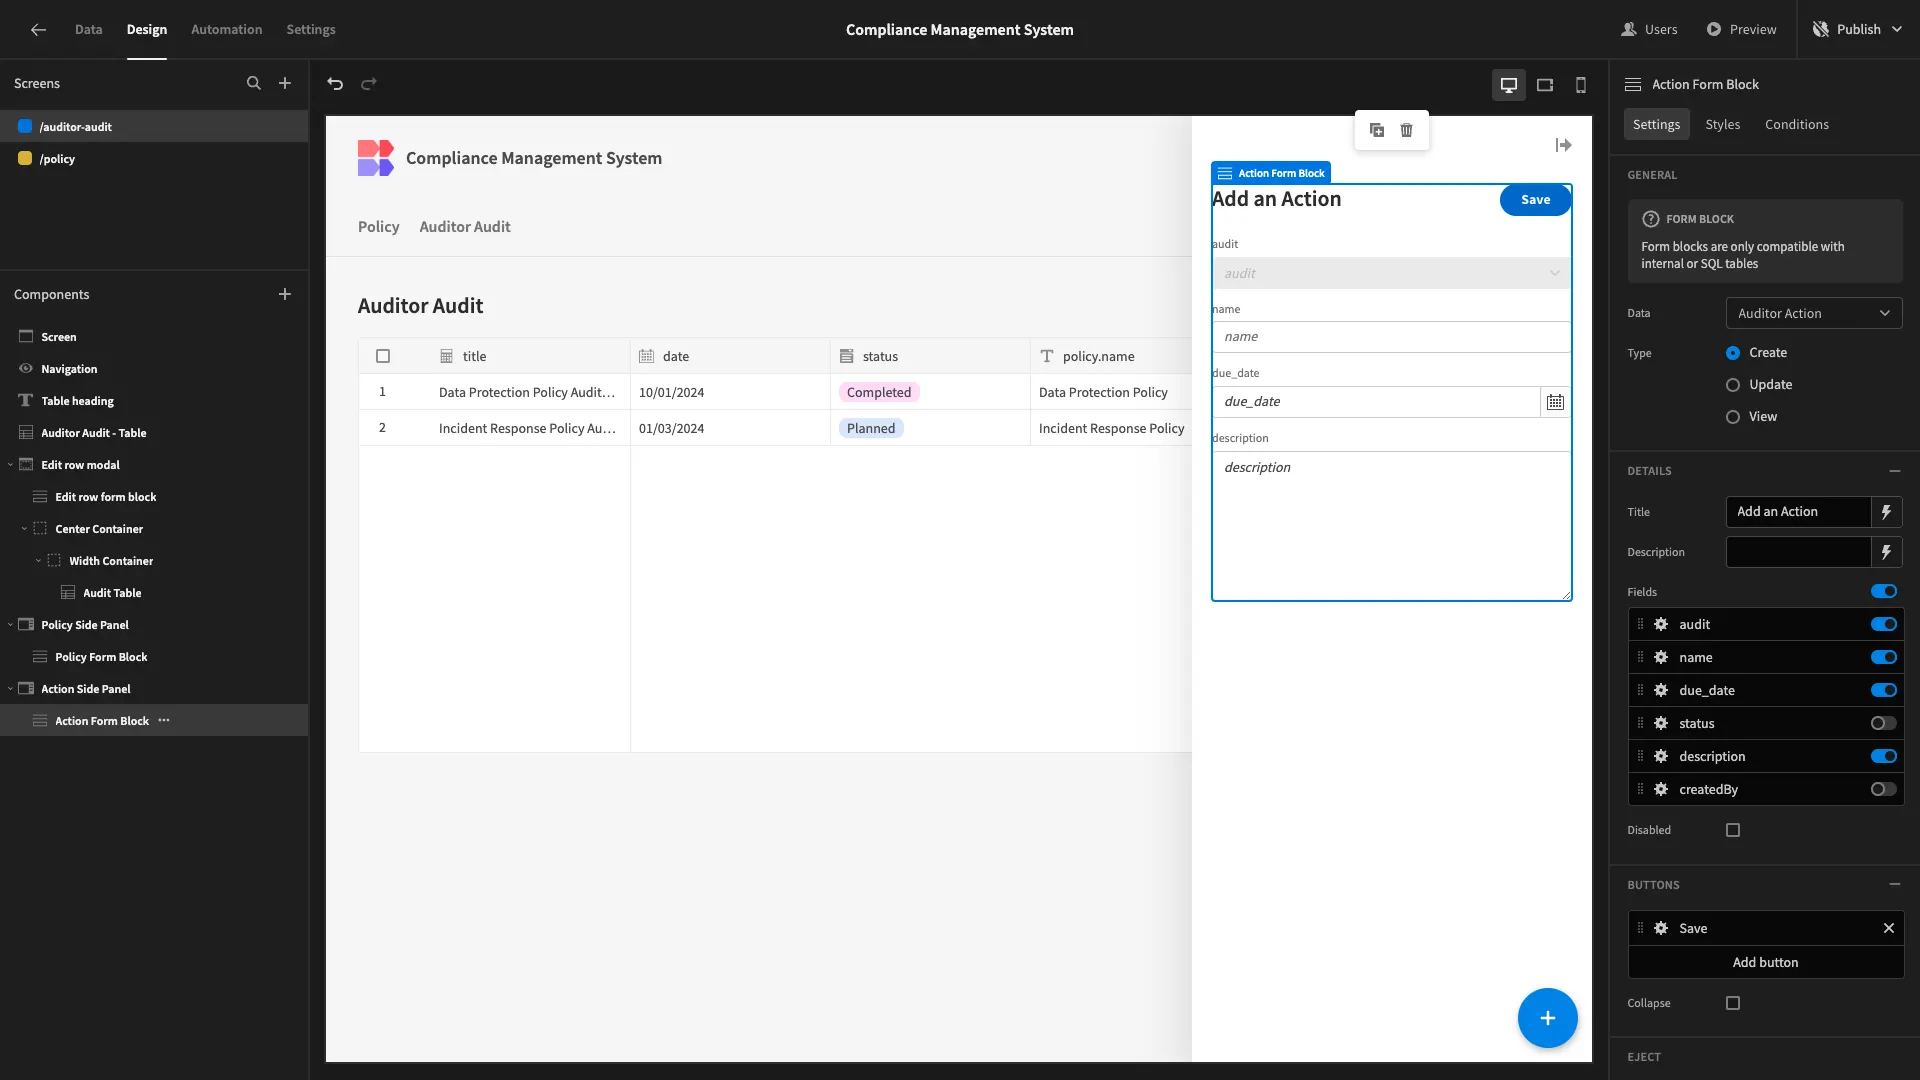The height and width of the screenshot is (1080, 1920).
Task: Click the back arrow icon
Action: point(38,30)
